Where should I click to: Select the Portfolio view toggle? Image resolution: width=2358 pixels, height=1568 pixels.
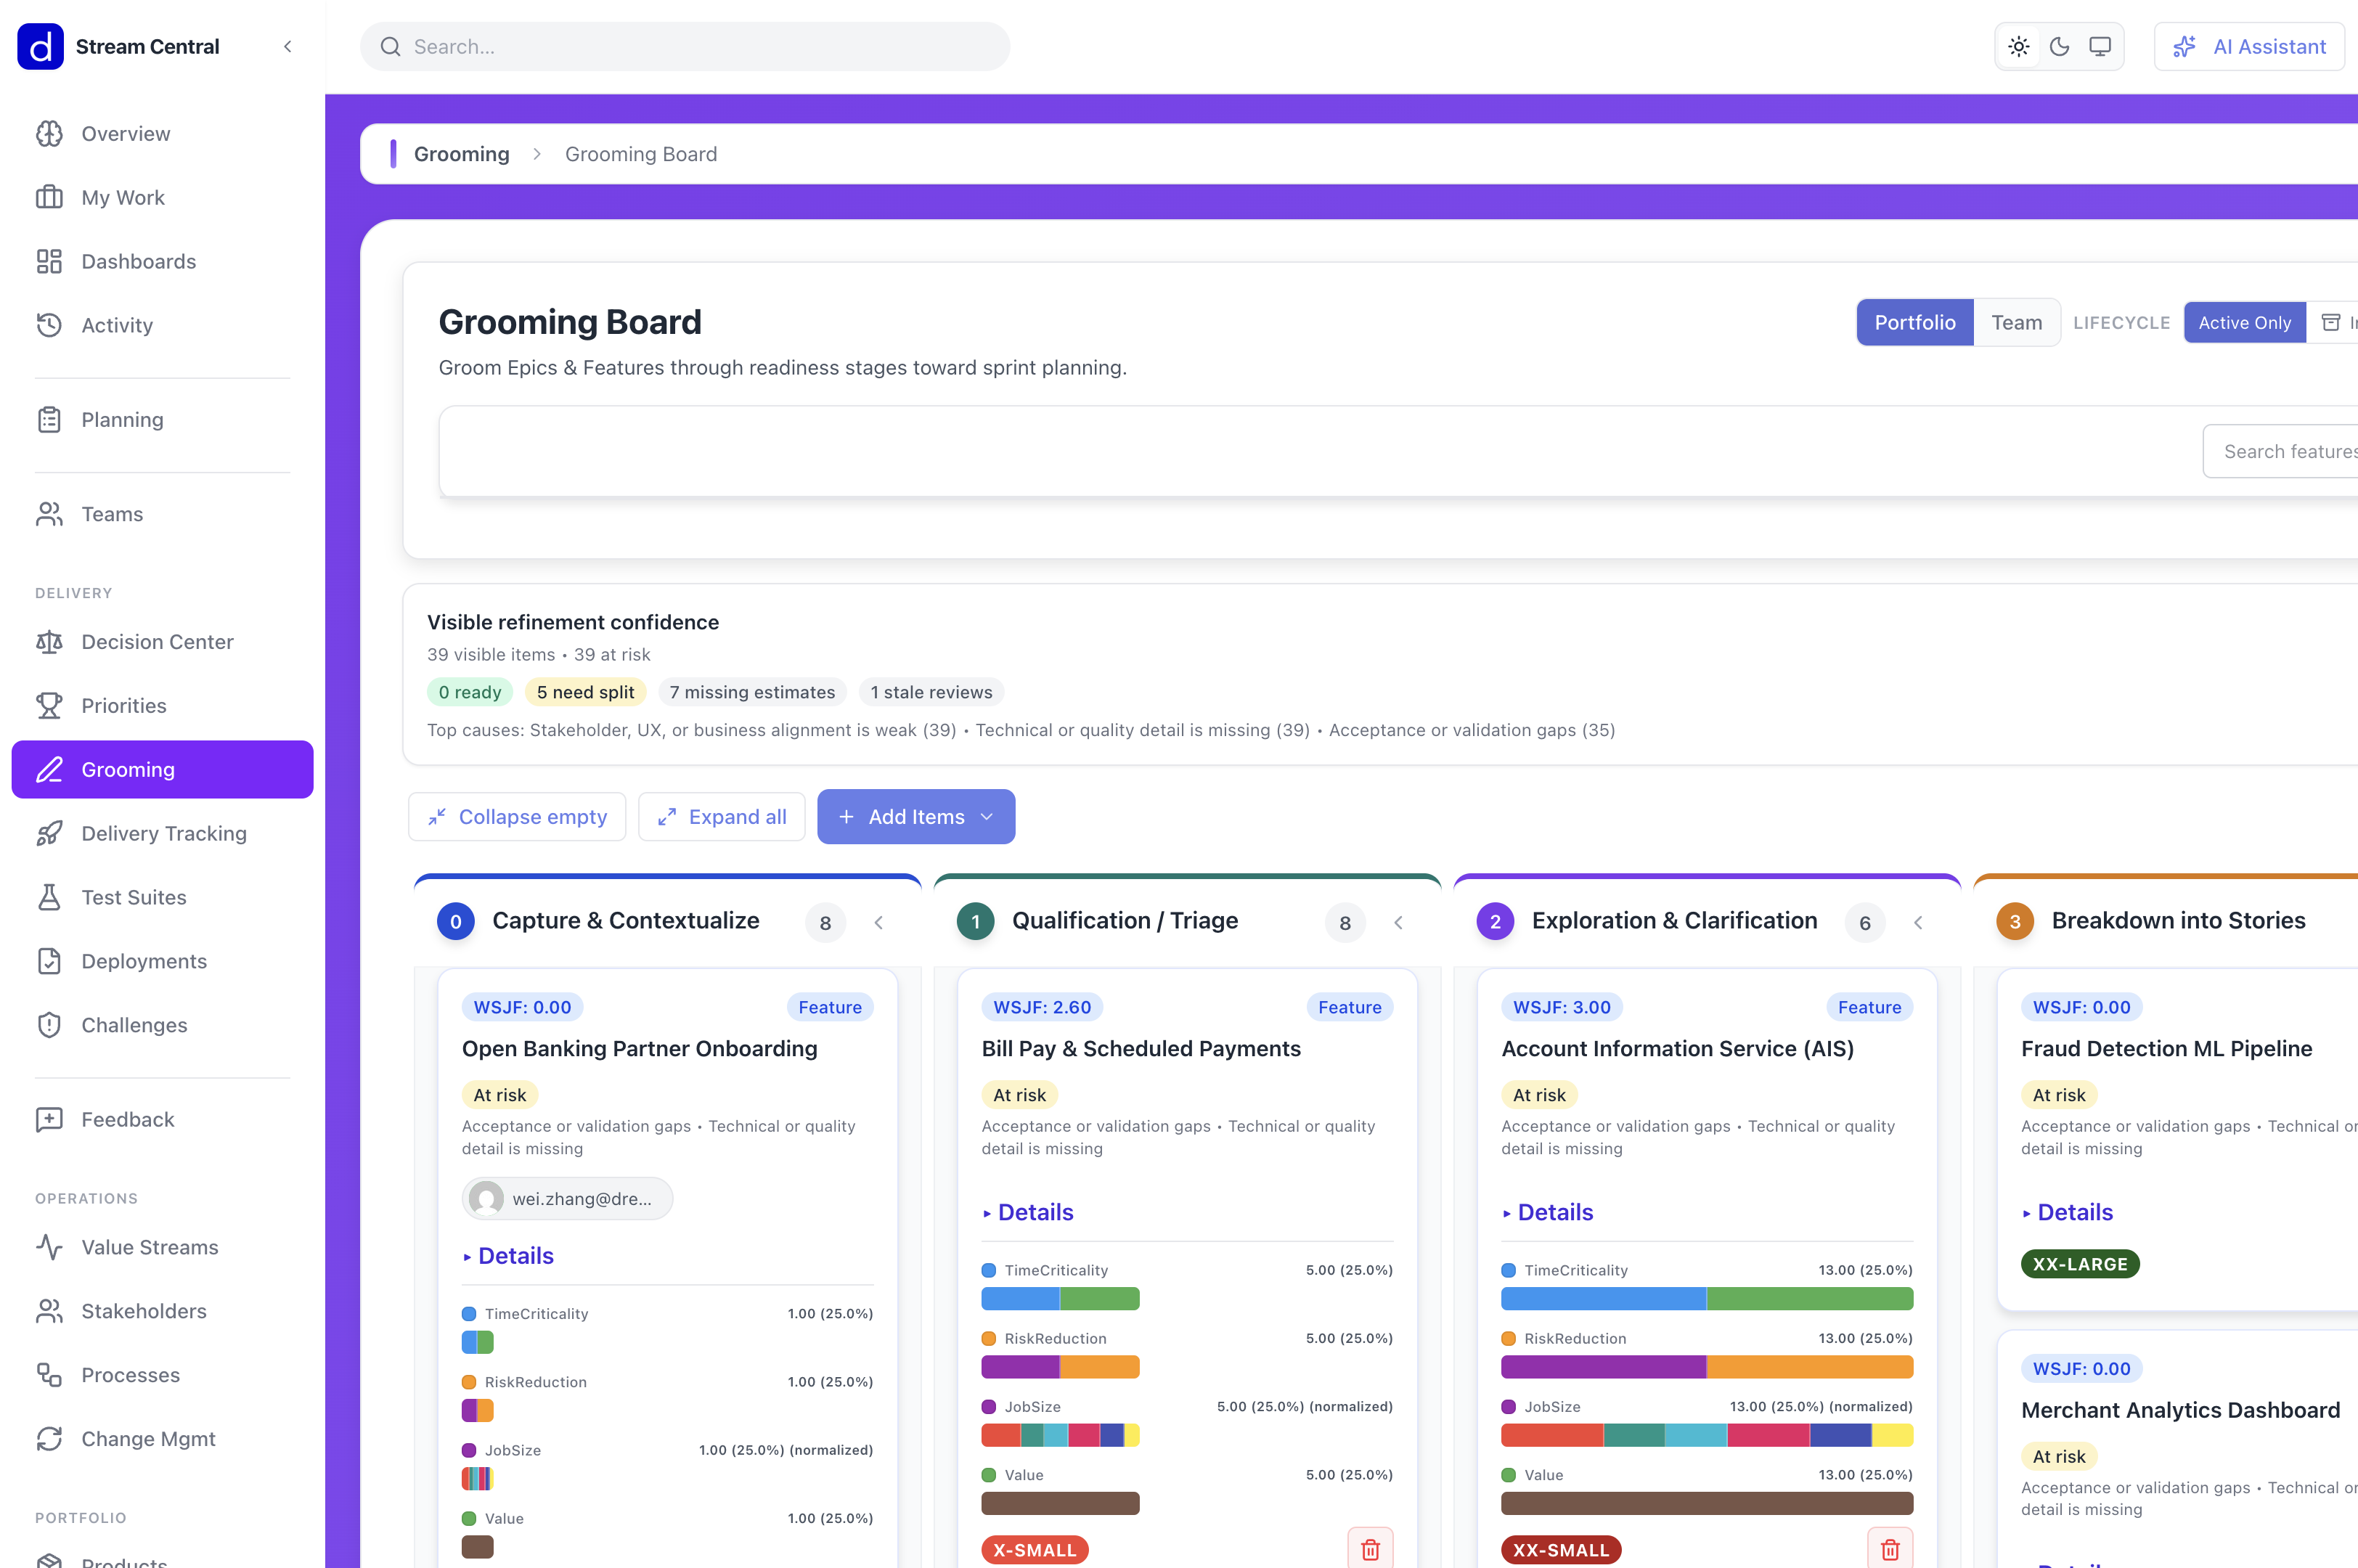click(x=1915, y=322)
